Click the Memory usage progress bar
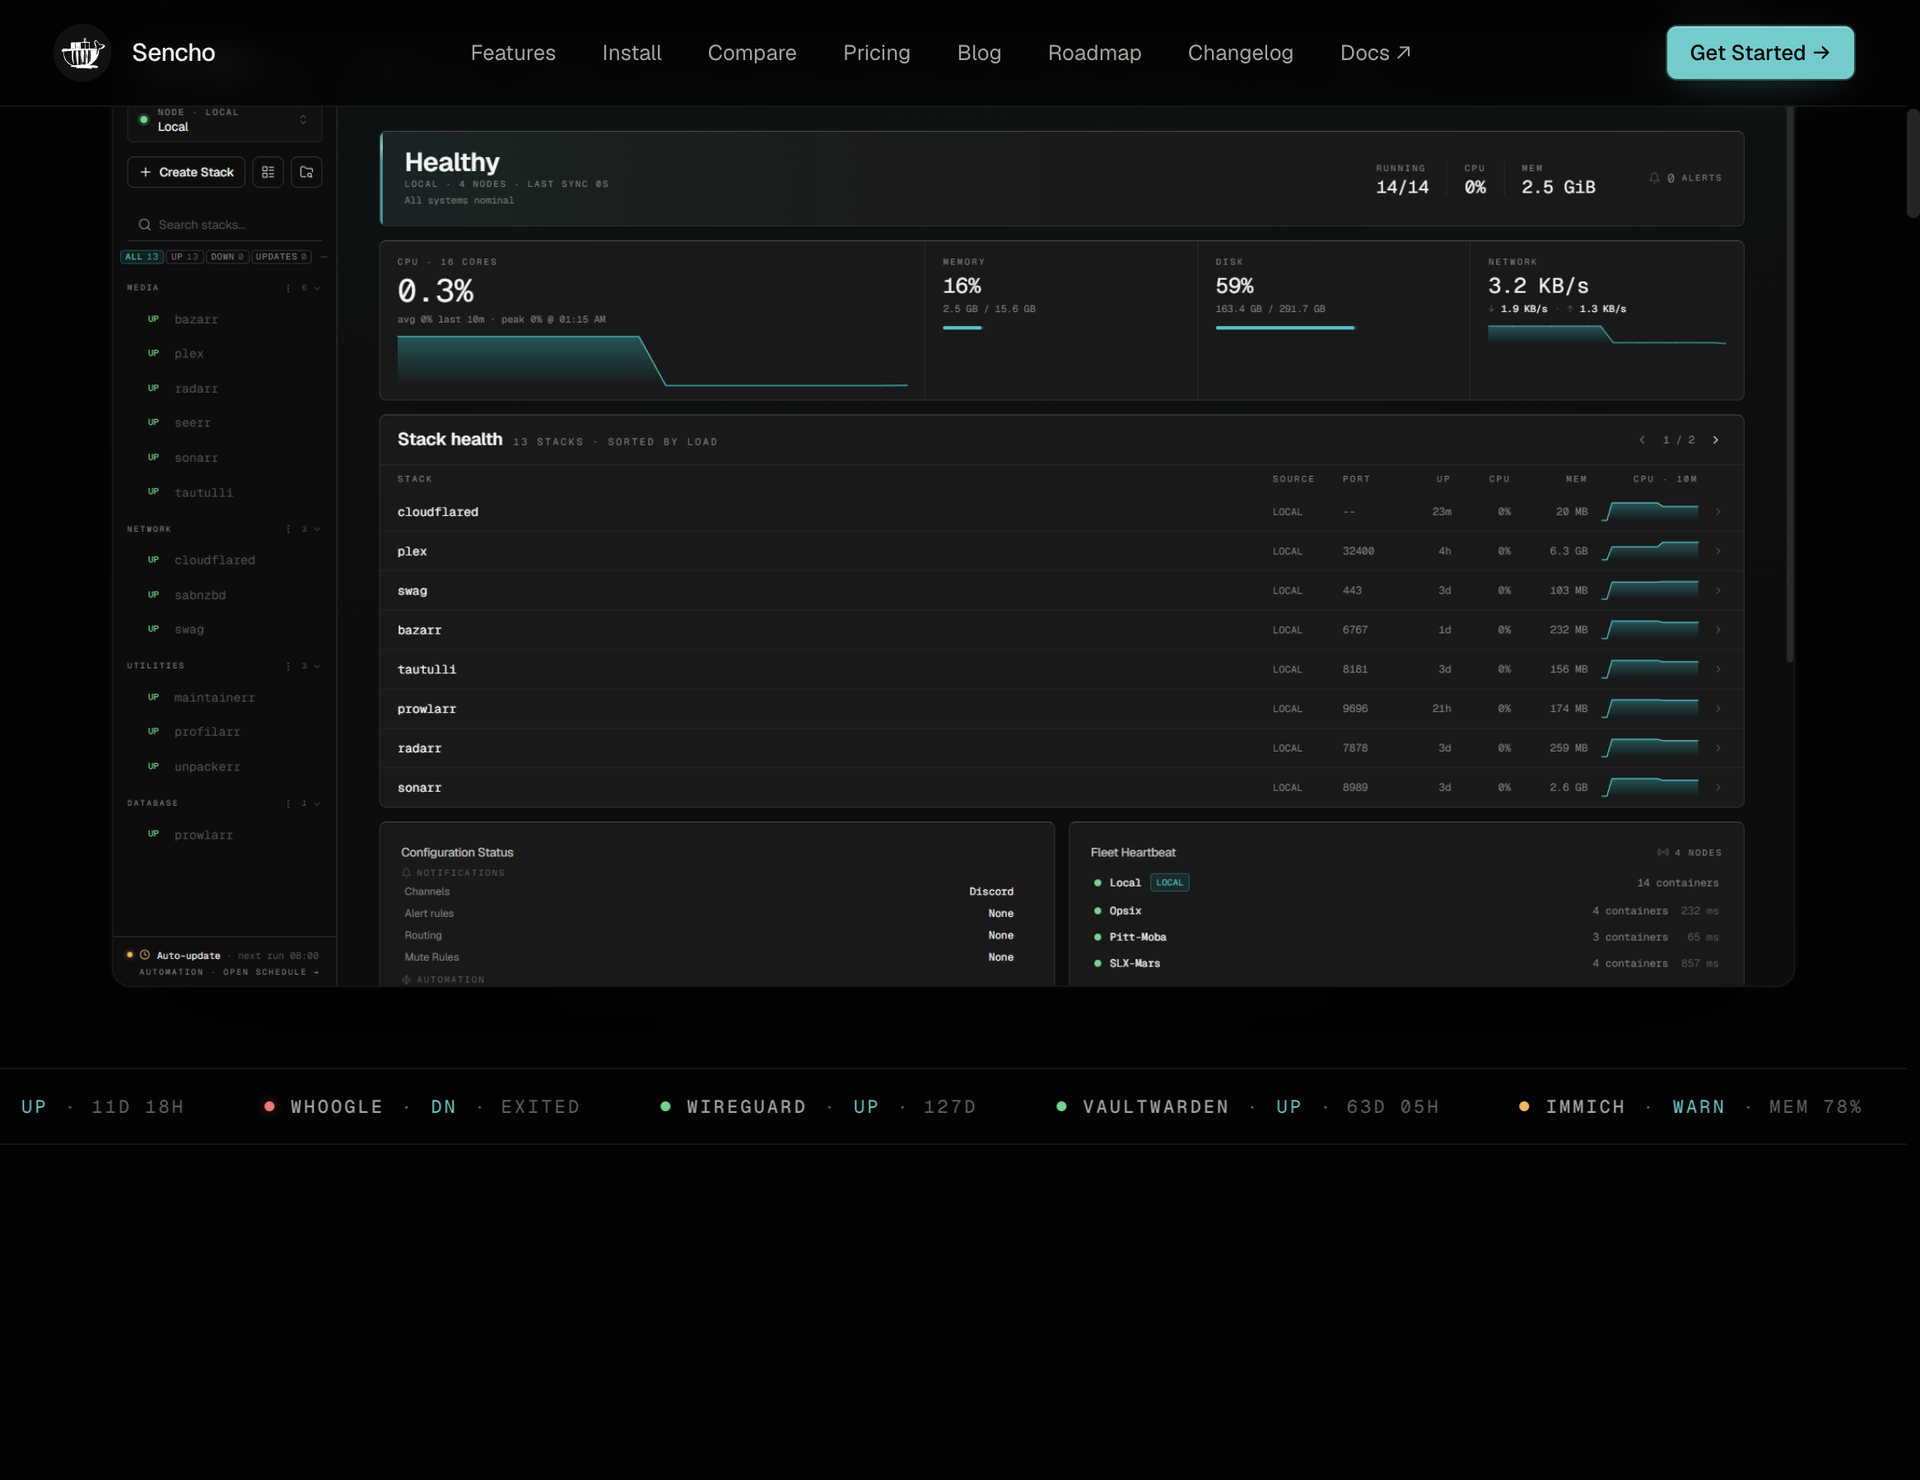Image resolution: width=1920 pixels, height=1480 pixels. coord(962,327)
